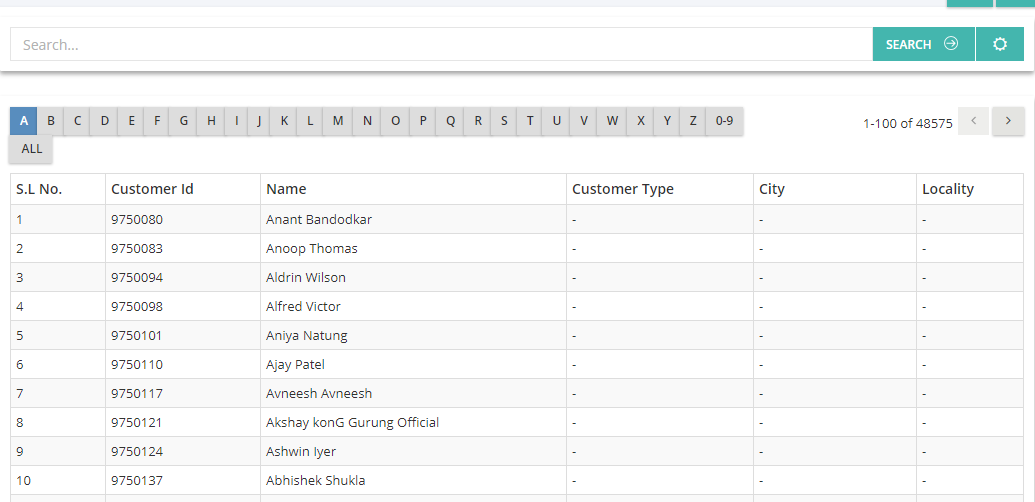
Task: Filter customers by letter B
Action: [x=51, y=121]
